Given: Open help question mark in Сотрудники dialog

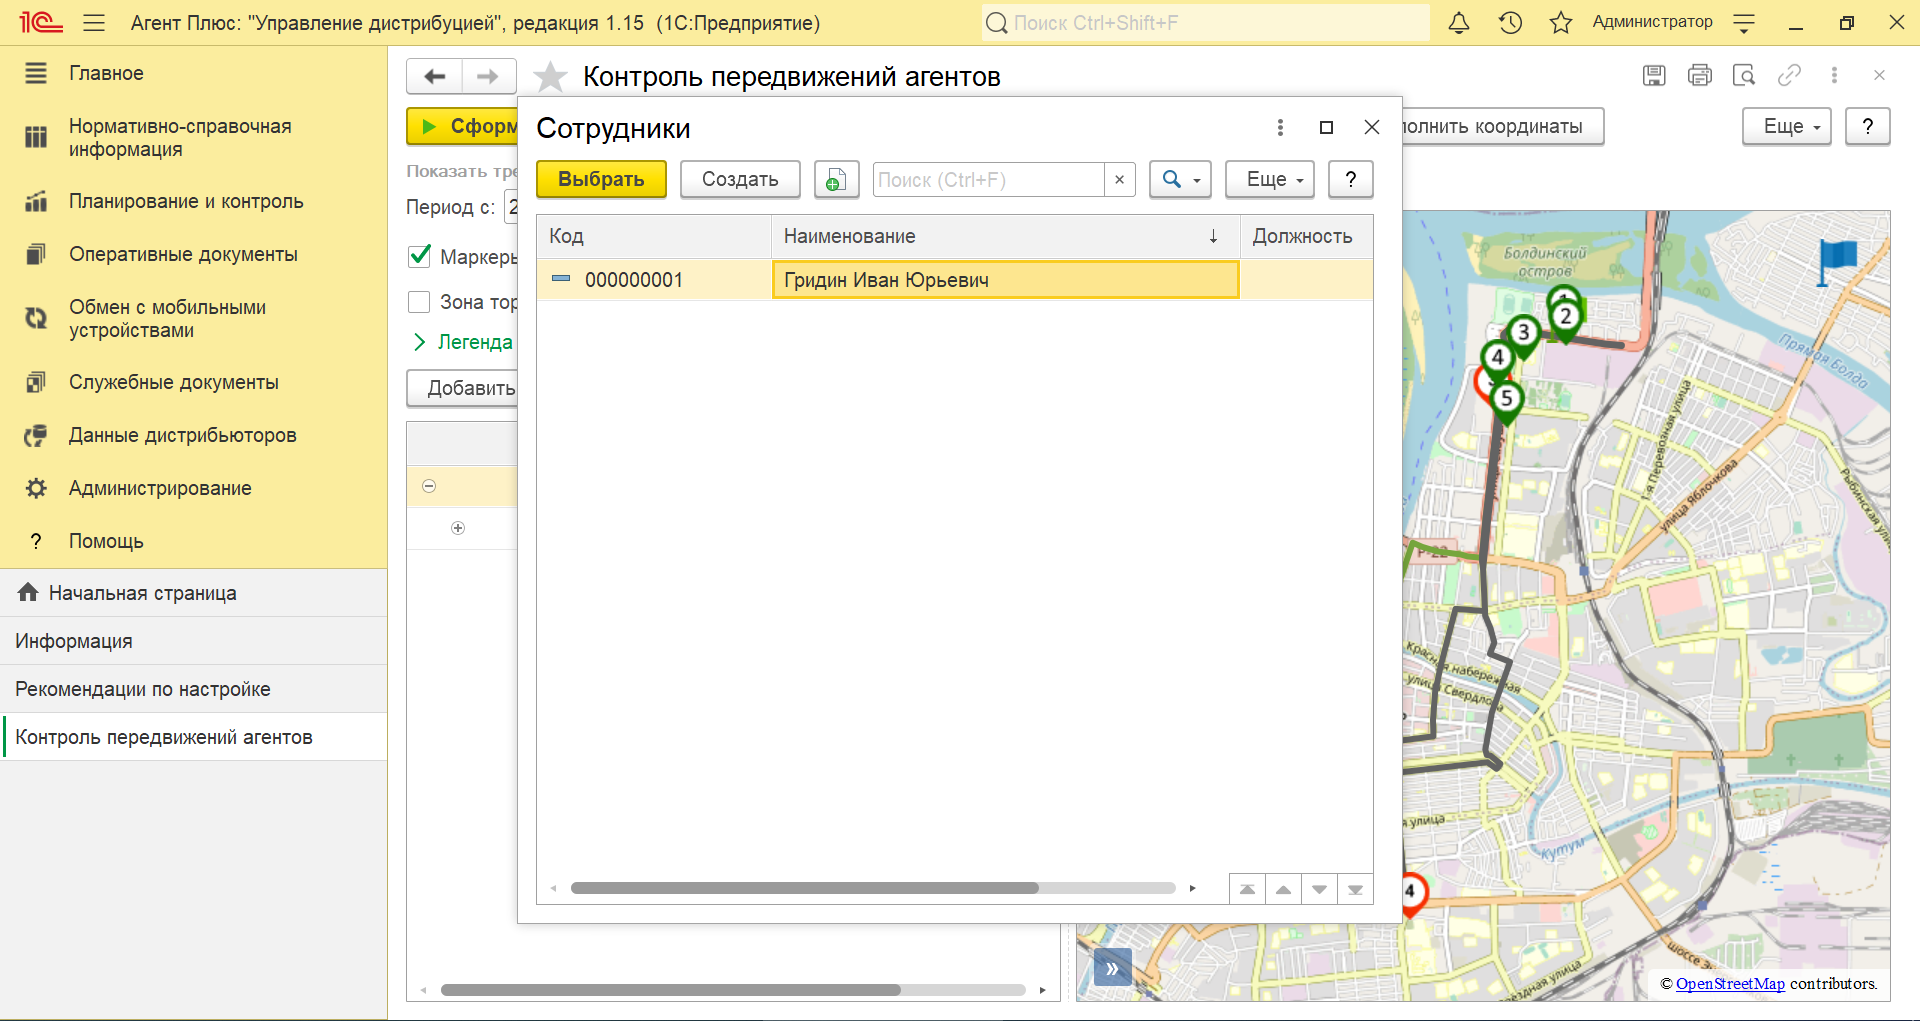Looking at the screenshot, I should (x=1350, y=179).
